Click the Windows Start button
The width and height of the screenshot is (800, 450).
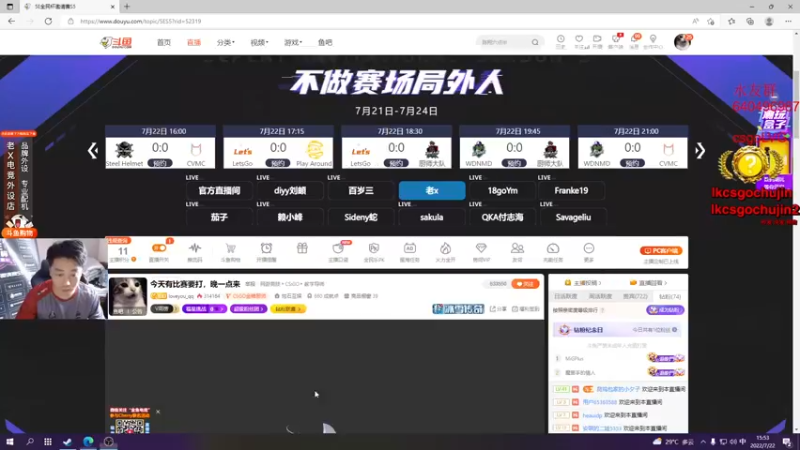point(10,442)
